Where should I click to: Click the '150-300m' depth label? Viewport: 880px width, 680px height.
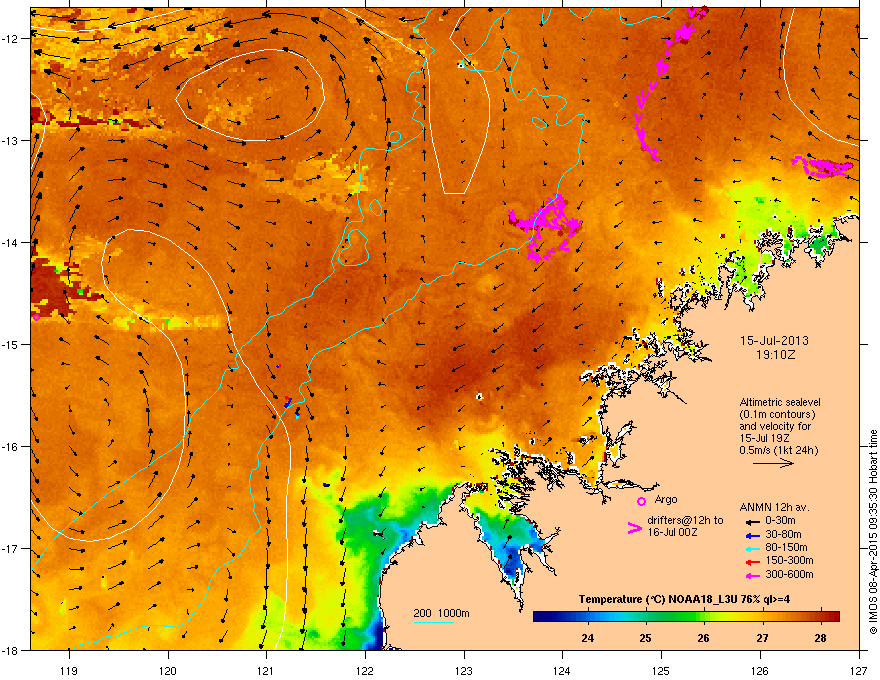(789, 560)
